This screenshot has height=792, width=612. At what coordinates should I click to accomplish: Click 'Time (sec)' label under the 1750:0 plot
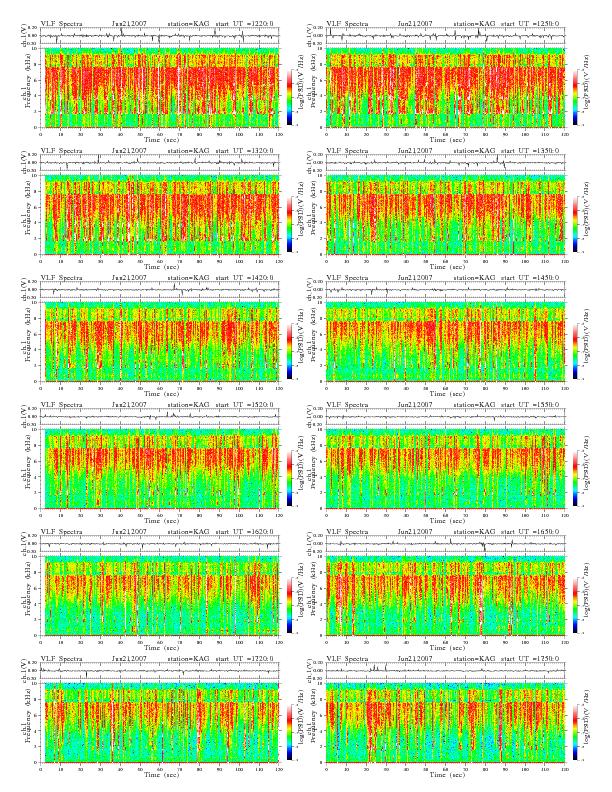pos(445,774)
